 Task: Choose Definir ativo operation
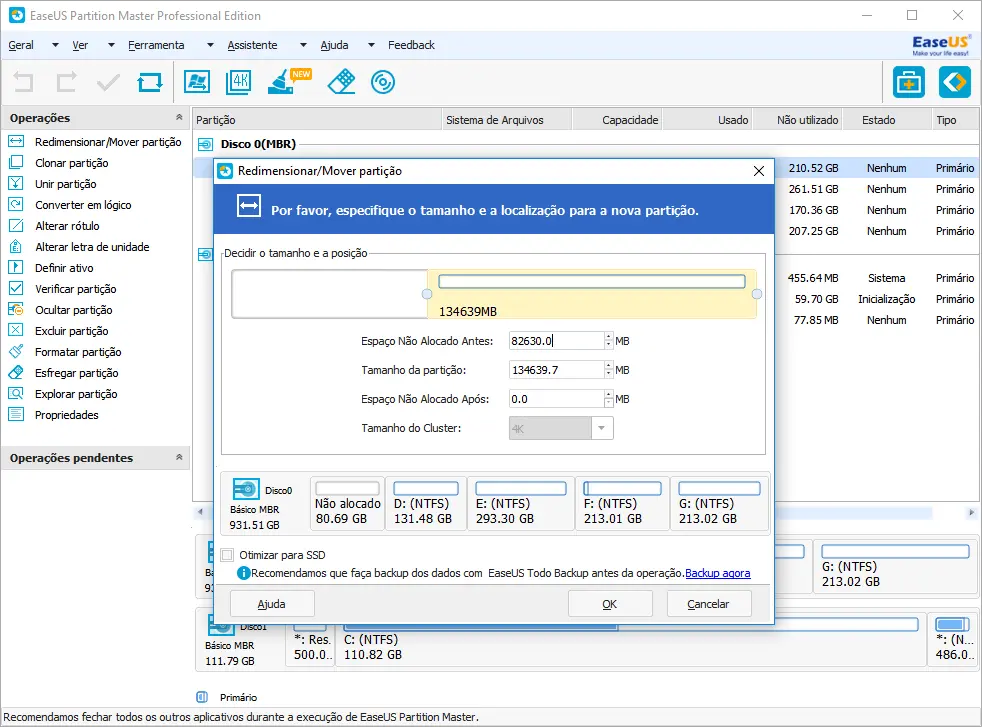[64, 268]
